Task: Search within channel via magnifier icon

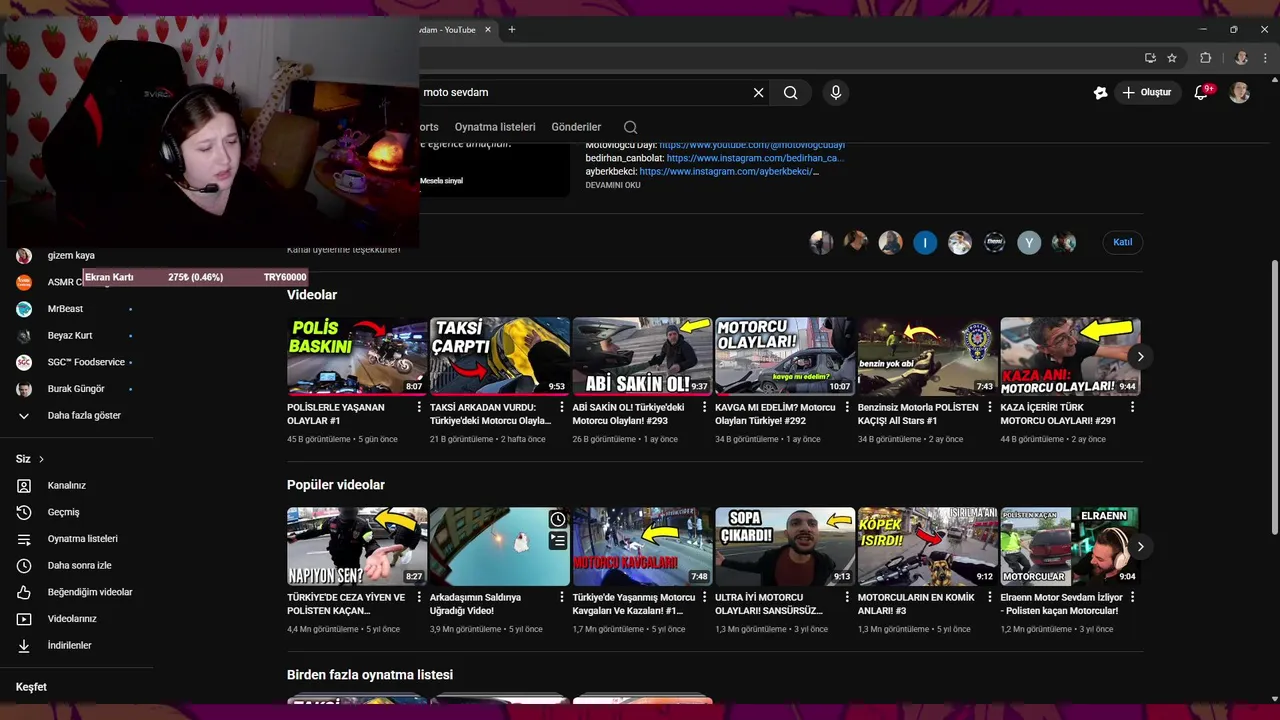Action: coord(630,127)
